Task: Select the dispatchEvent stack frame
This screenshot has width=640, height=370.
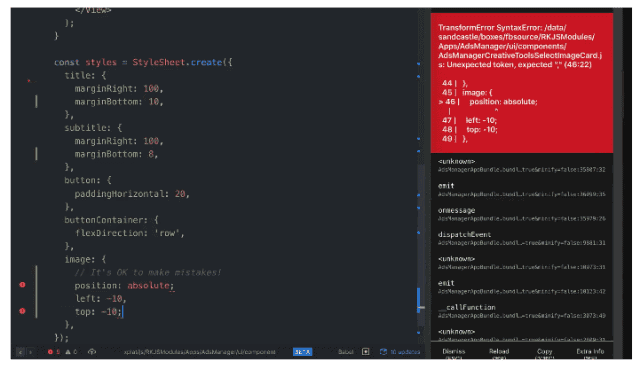Action: 522,238
